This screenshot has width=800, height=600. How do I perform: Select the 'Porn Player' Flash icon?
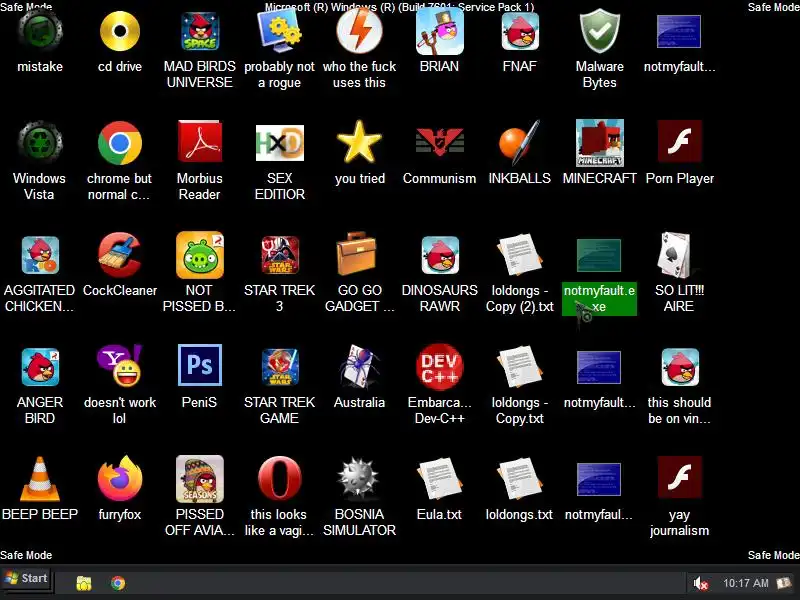(x=680, y=141)
